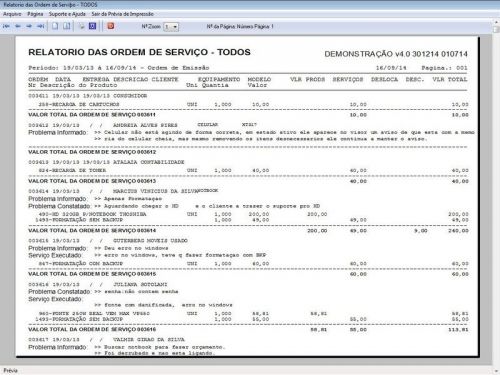Go to the previous page arrow
Image resolution: width=500 pixels, height=375 pixels.
[18, 26]
